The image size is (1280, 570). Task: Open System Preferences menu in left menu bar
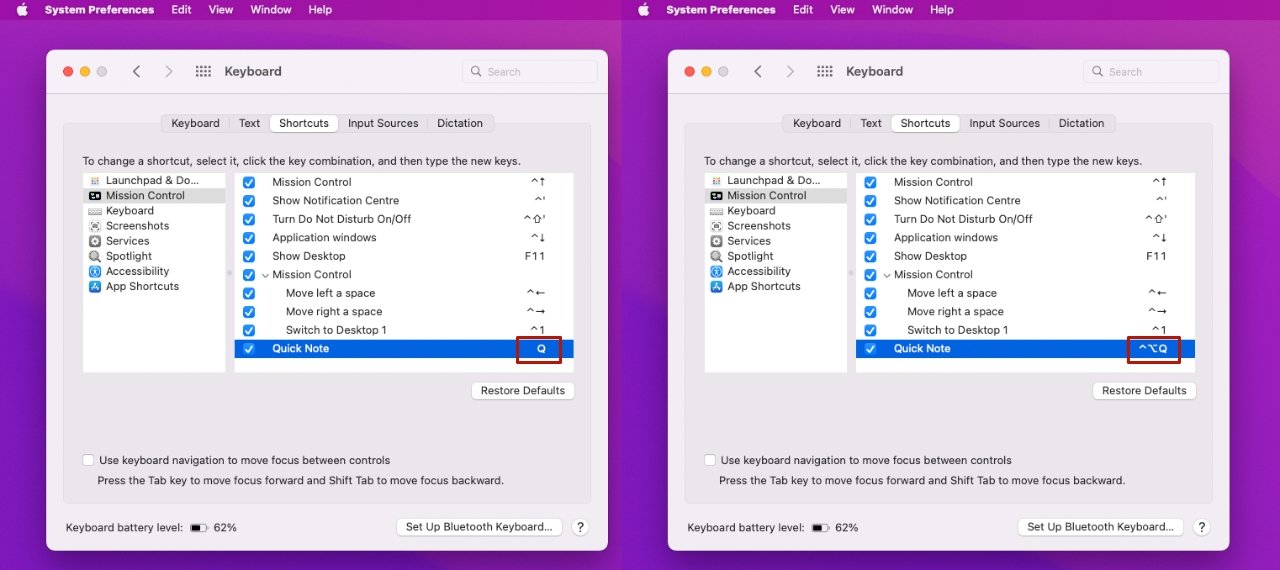coord(99,9)
